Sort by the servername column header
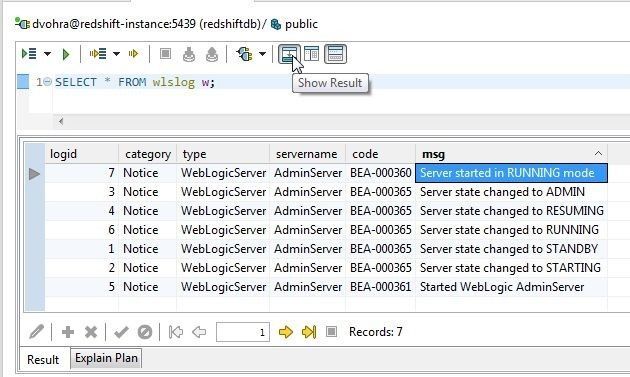Image resolution: width=630 pixels, height=377 pixels. pyautogui.click(x=307, y=154)
